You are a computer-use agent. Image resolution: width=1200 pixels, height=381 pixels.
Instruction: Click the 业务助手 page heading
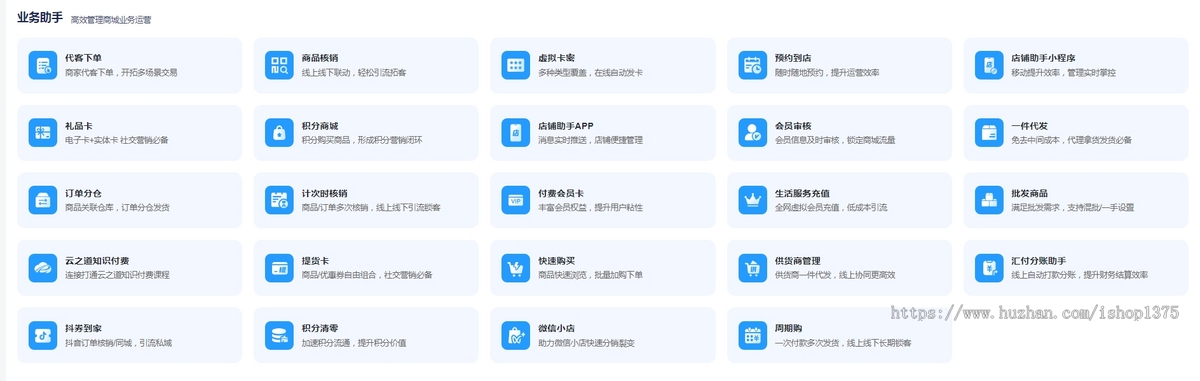tap(41, 17)
